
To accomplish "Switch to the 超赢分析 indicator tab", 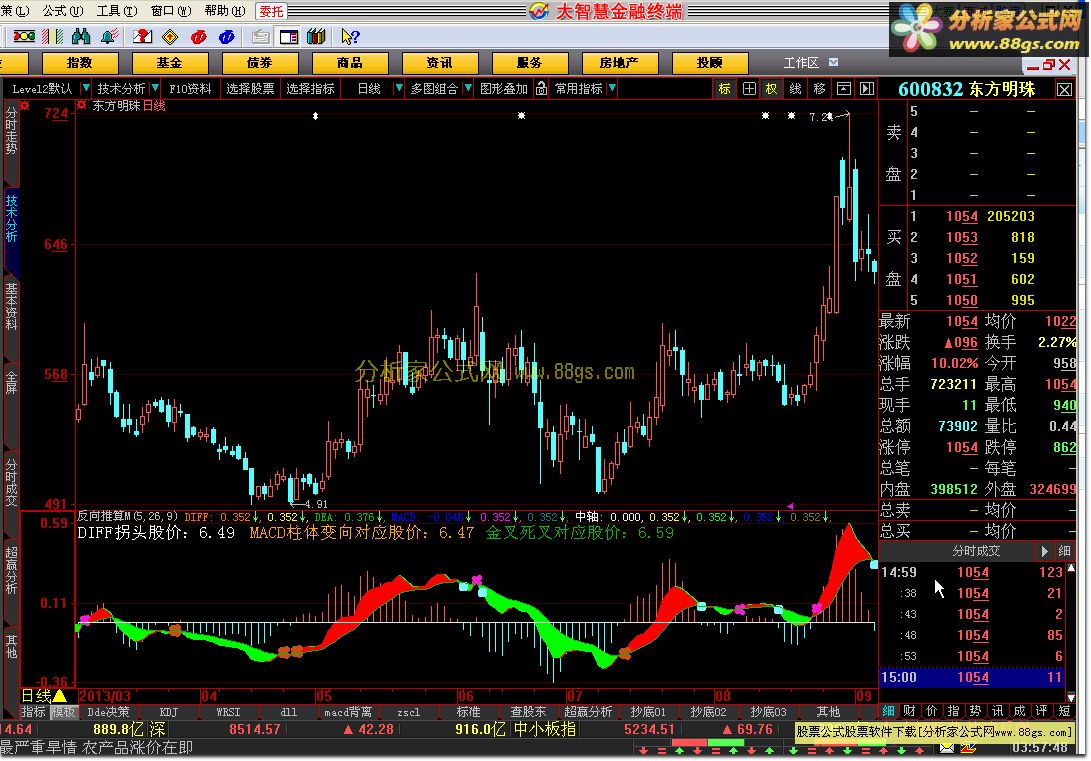I will pos(588,712).
